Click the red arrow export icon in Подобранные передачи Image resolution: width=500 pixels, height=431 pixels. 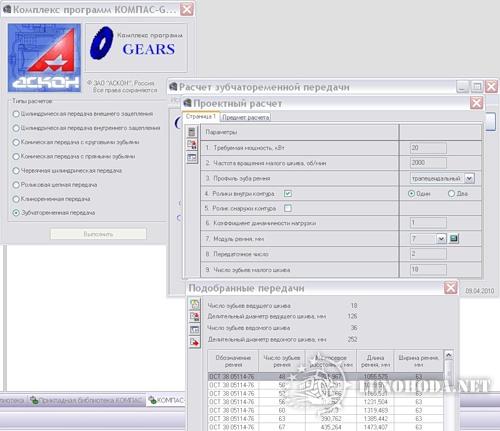point(194,342)
